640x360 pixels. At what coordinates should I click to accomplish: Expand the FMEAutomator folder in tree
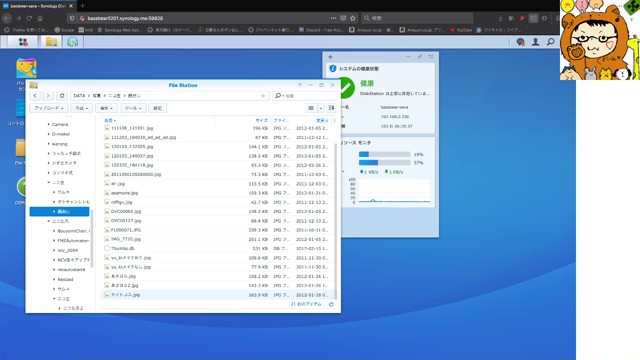(x=54, y=240)
